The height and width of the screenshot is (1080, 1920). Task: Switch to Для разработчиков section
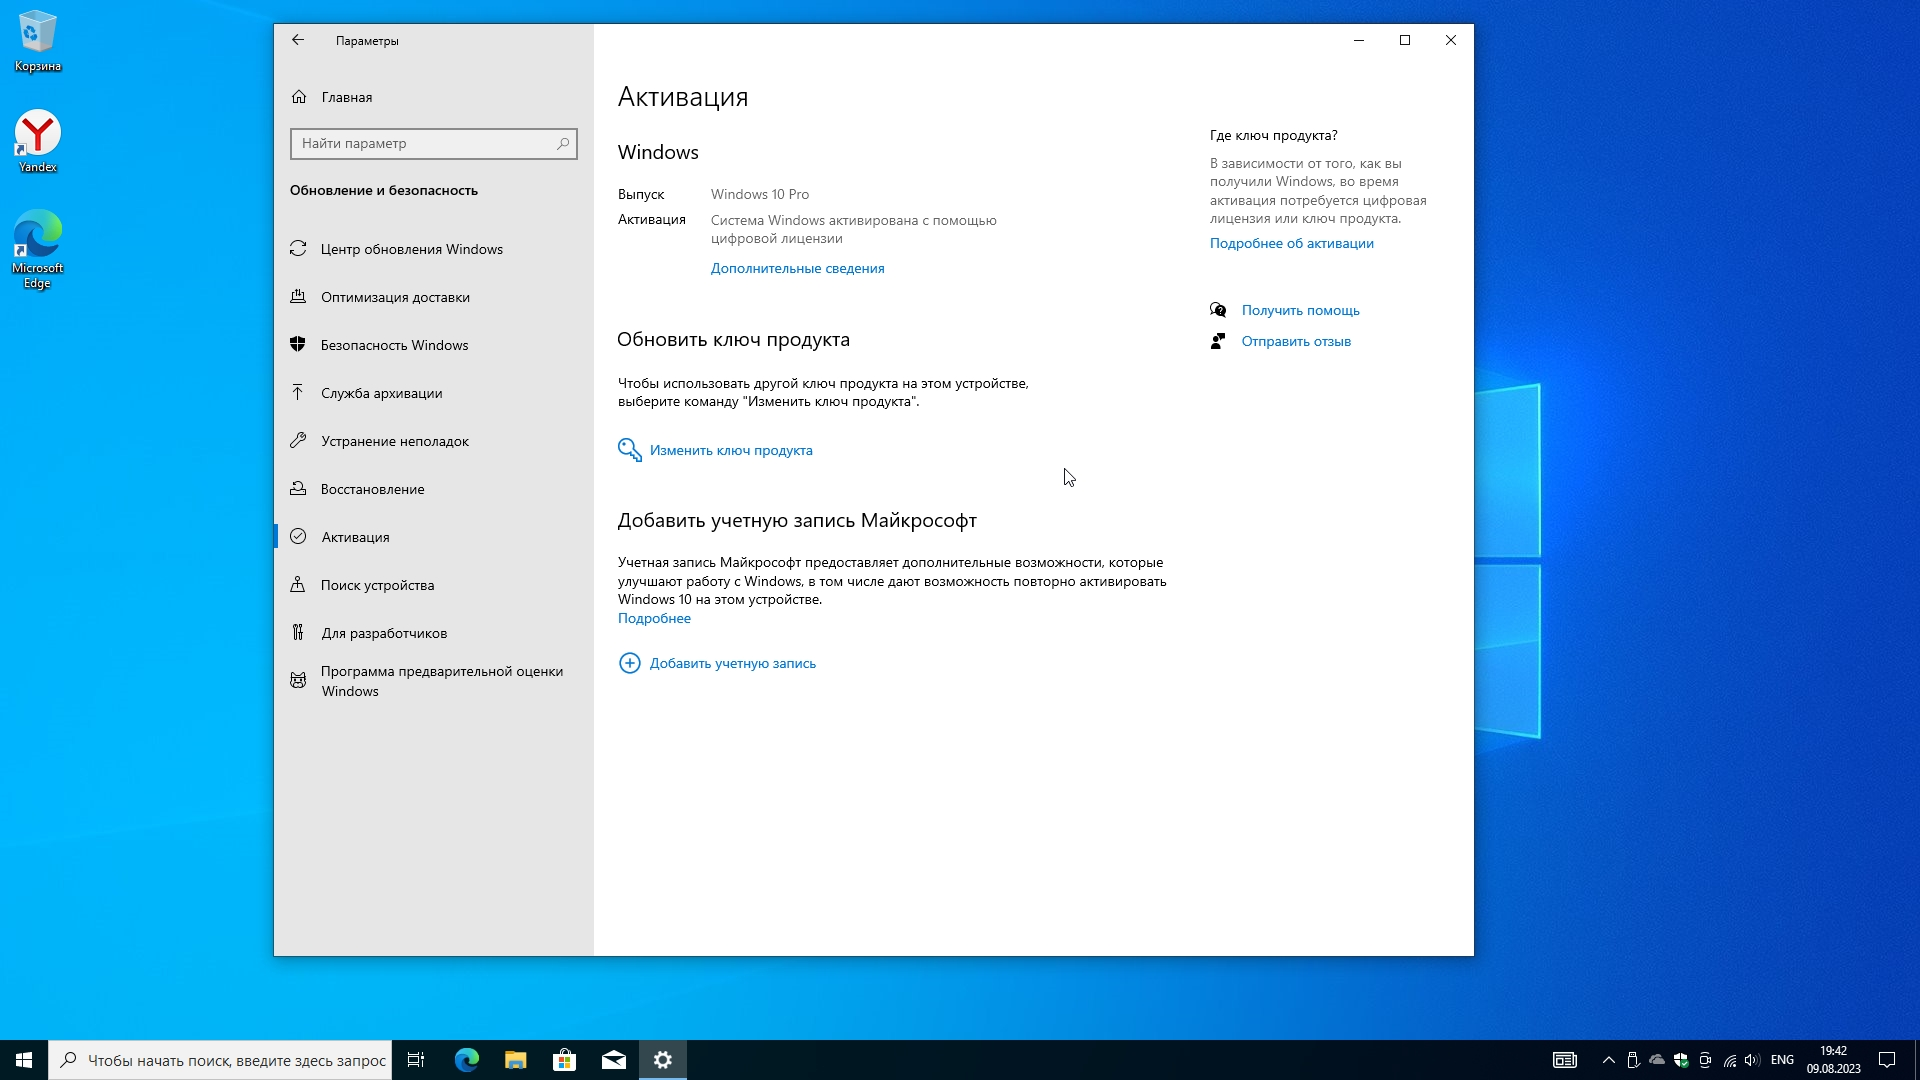coord(384,633)
